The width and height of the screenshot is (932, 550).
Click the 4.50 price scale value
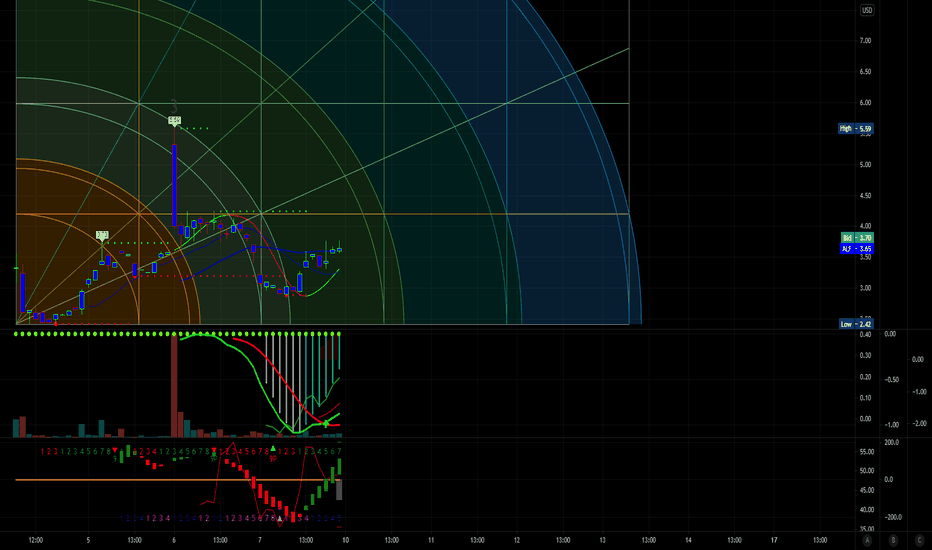coord(865,195)
